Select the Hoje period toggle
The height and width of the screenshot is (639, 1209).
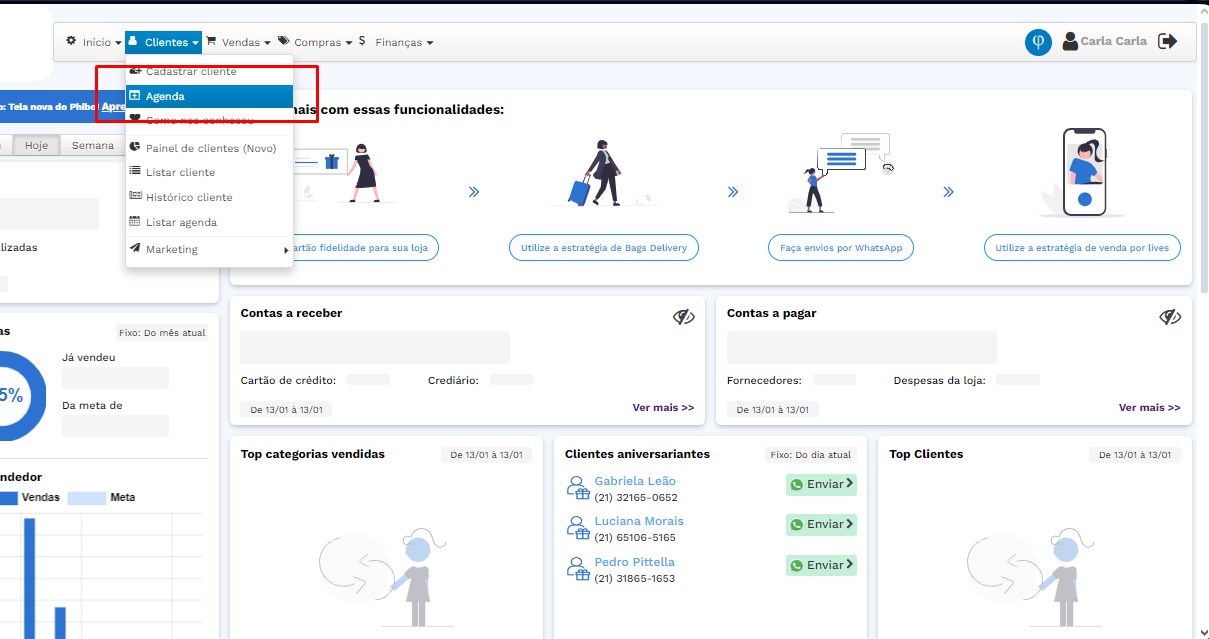pyautogui.click(x=36, y=146)
